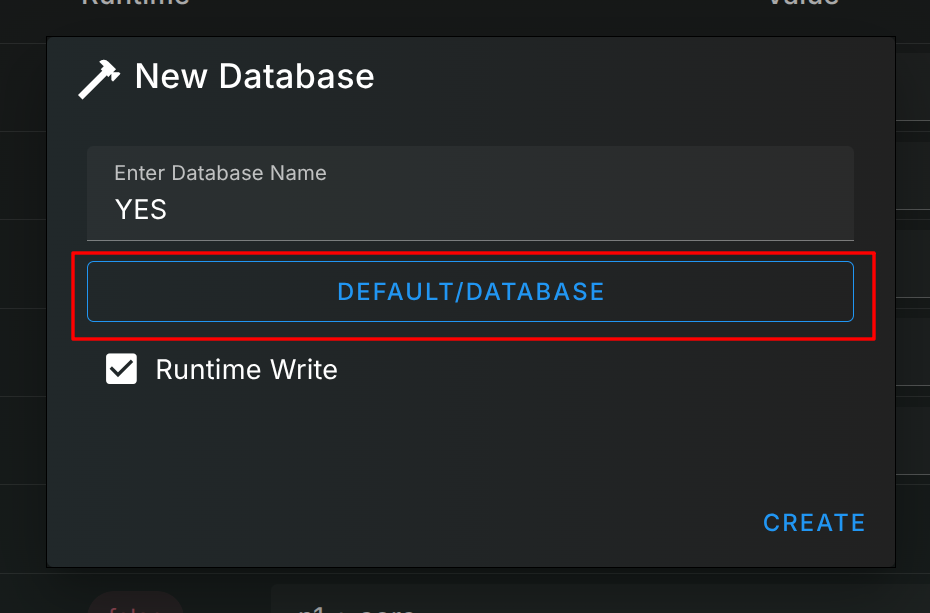Click the Runtime Write label text
This screenshot has width=930, height=613.
click(246, 370)
